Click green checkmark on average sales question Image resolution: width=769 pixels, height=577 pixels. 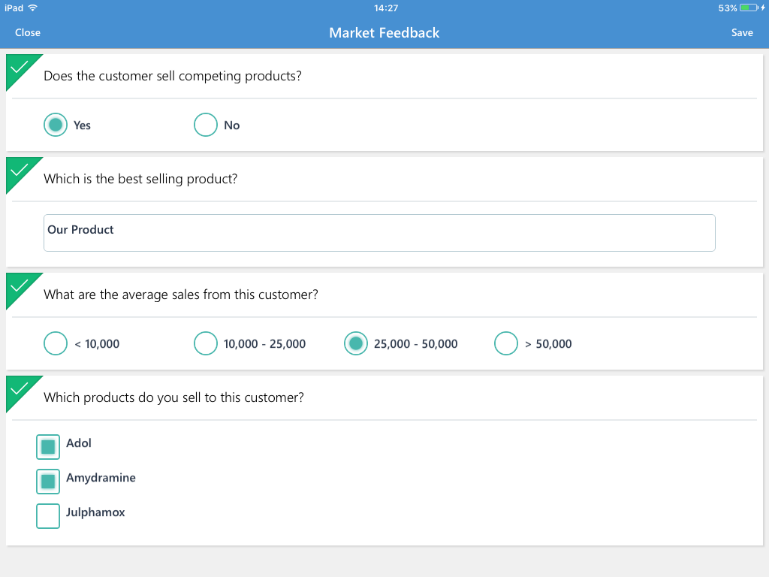(19, 286)
